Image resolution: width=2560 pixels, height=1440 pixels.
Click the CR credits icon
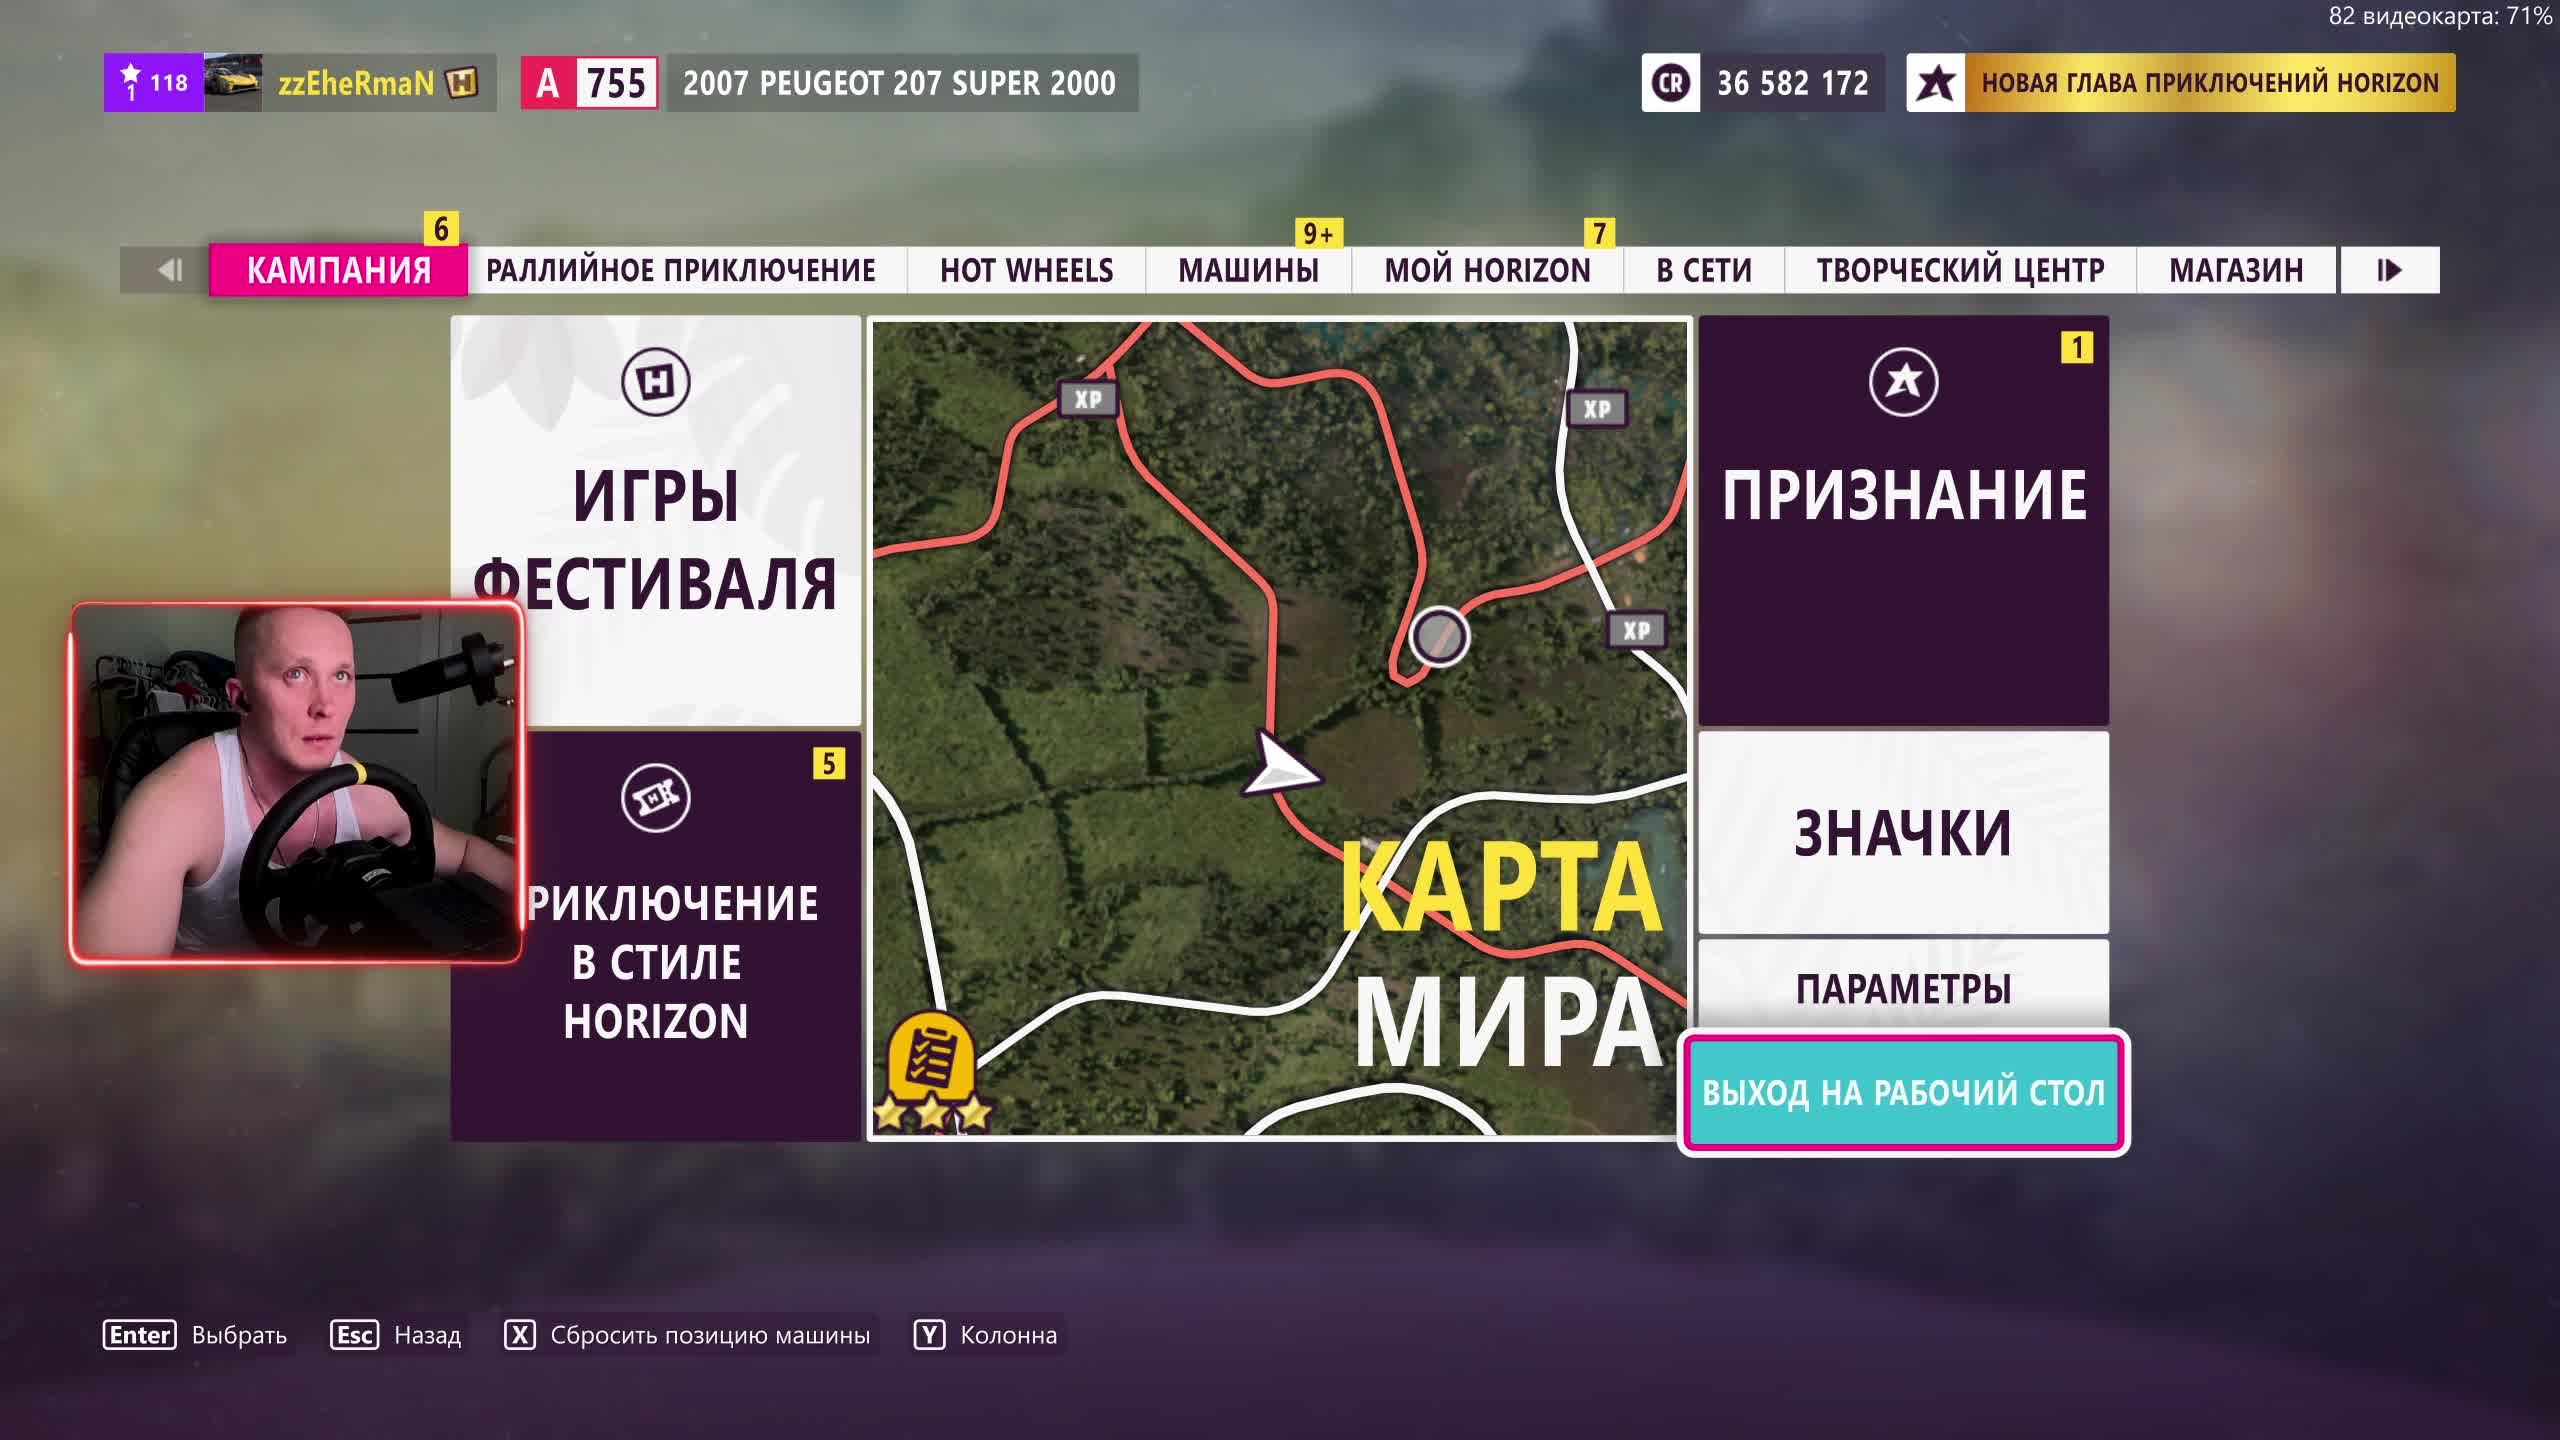pyautogui.click(x=1671, y=83)
